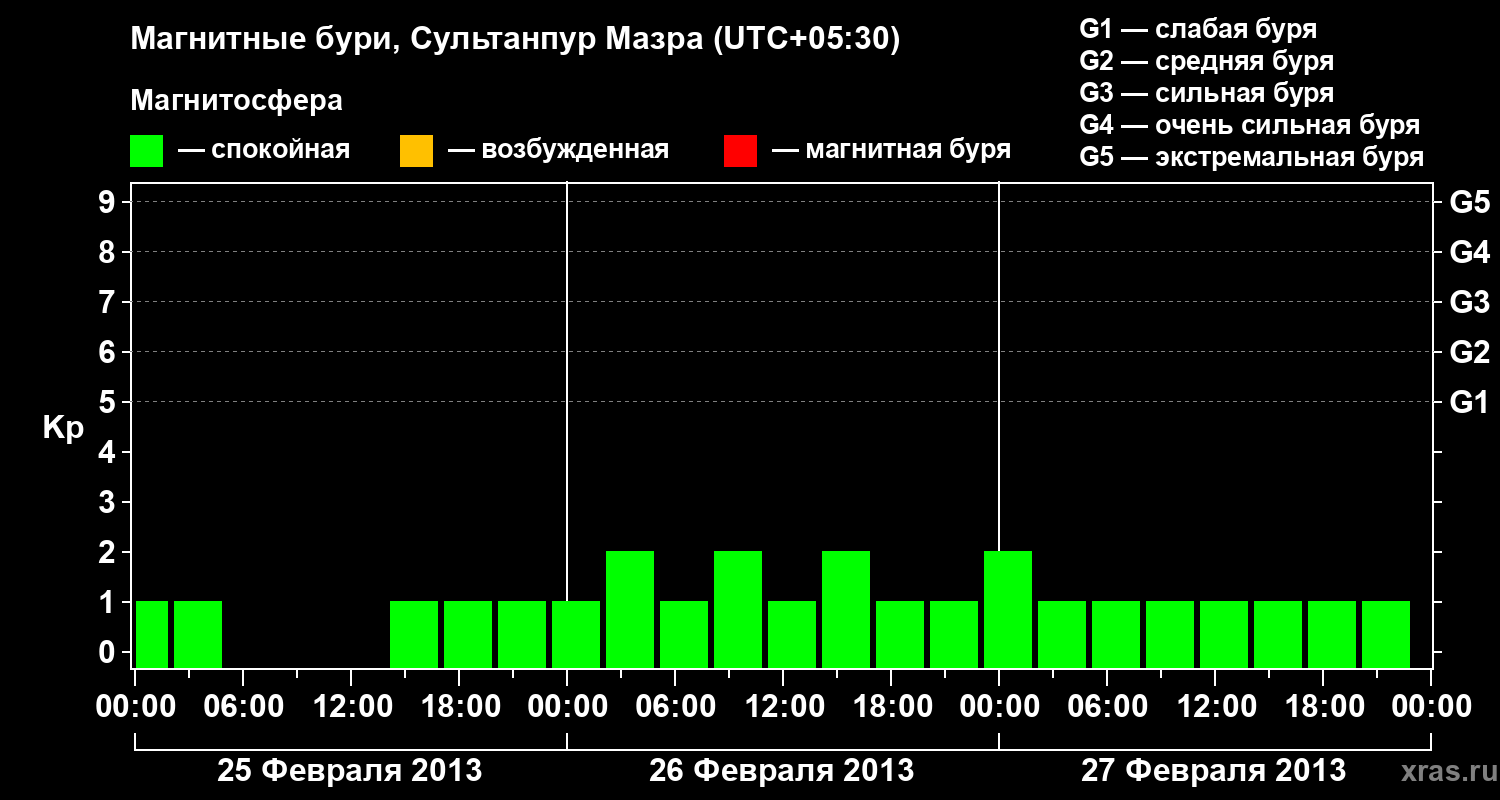
Task: Click the '18:00' tick label on 26 February
Action: (891, 707)
